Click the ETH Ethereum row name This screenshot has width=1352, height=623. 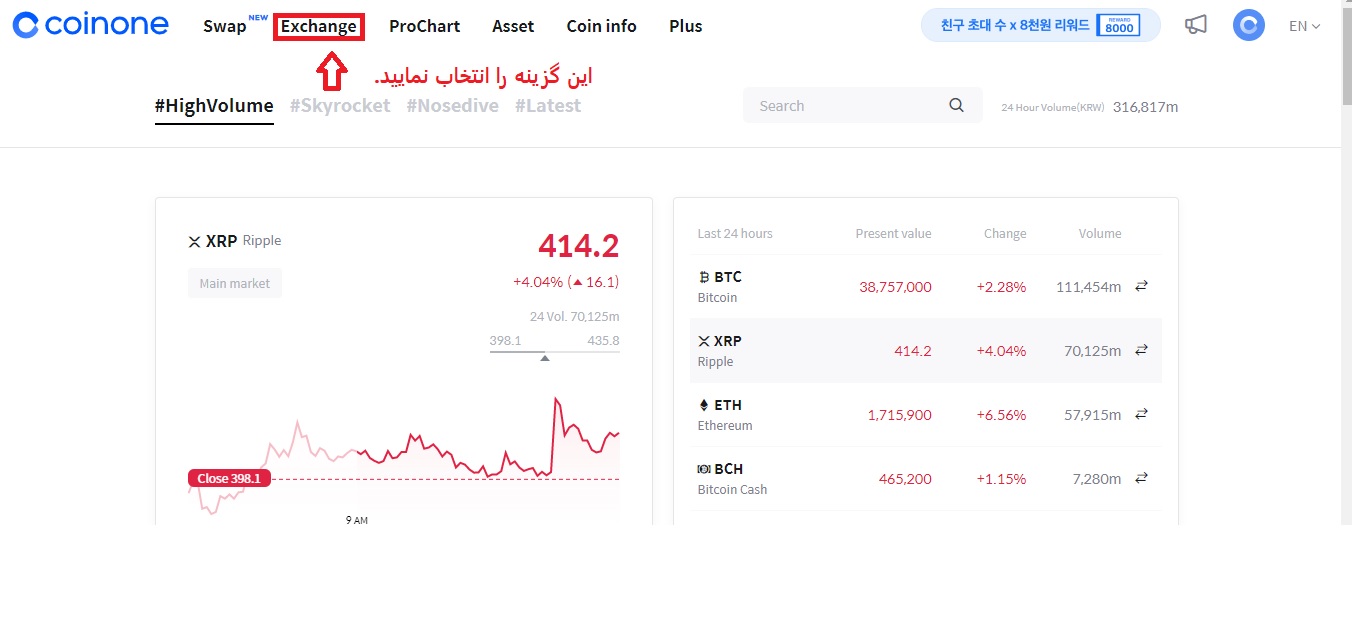pyautogui.click(x=725, y=414)
